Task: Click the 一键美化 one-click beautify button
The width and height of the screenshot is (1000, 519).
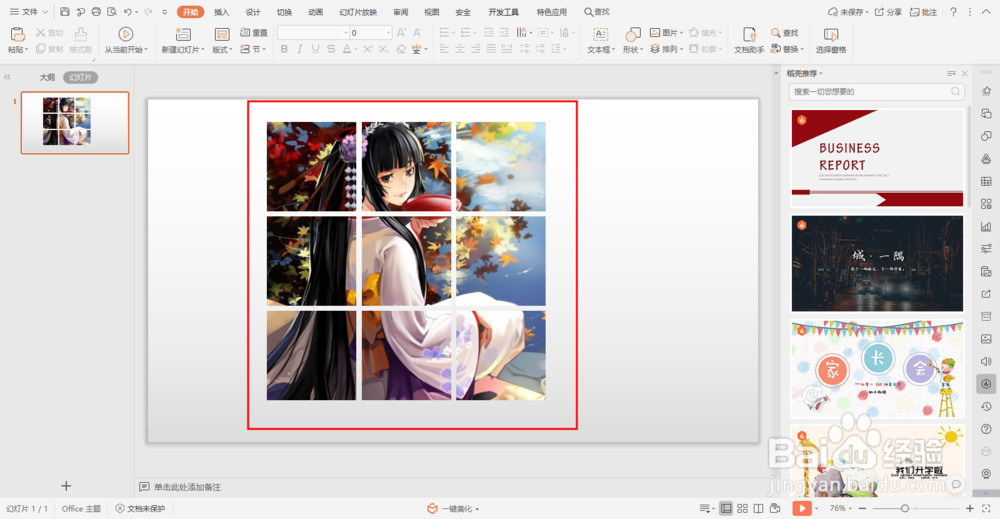Action: (x=453, y=508)
